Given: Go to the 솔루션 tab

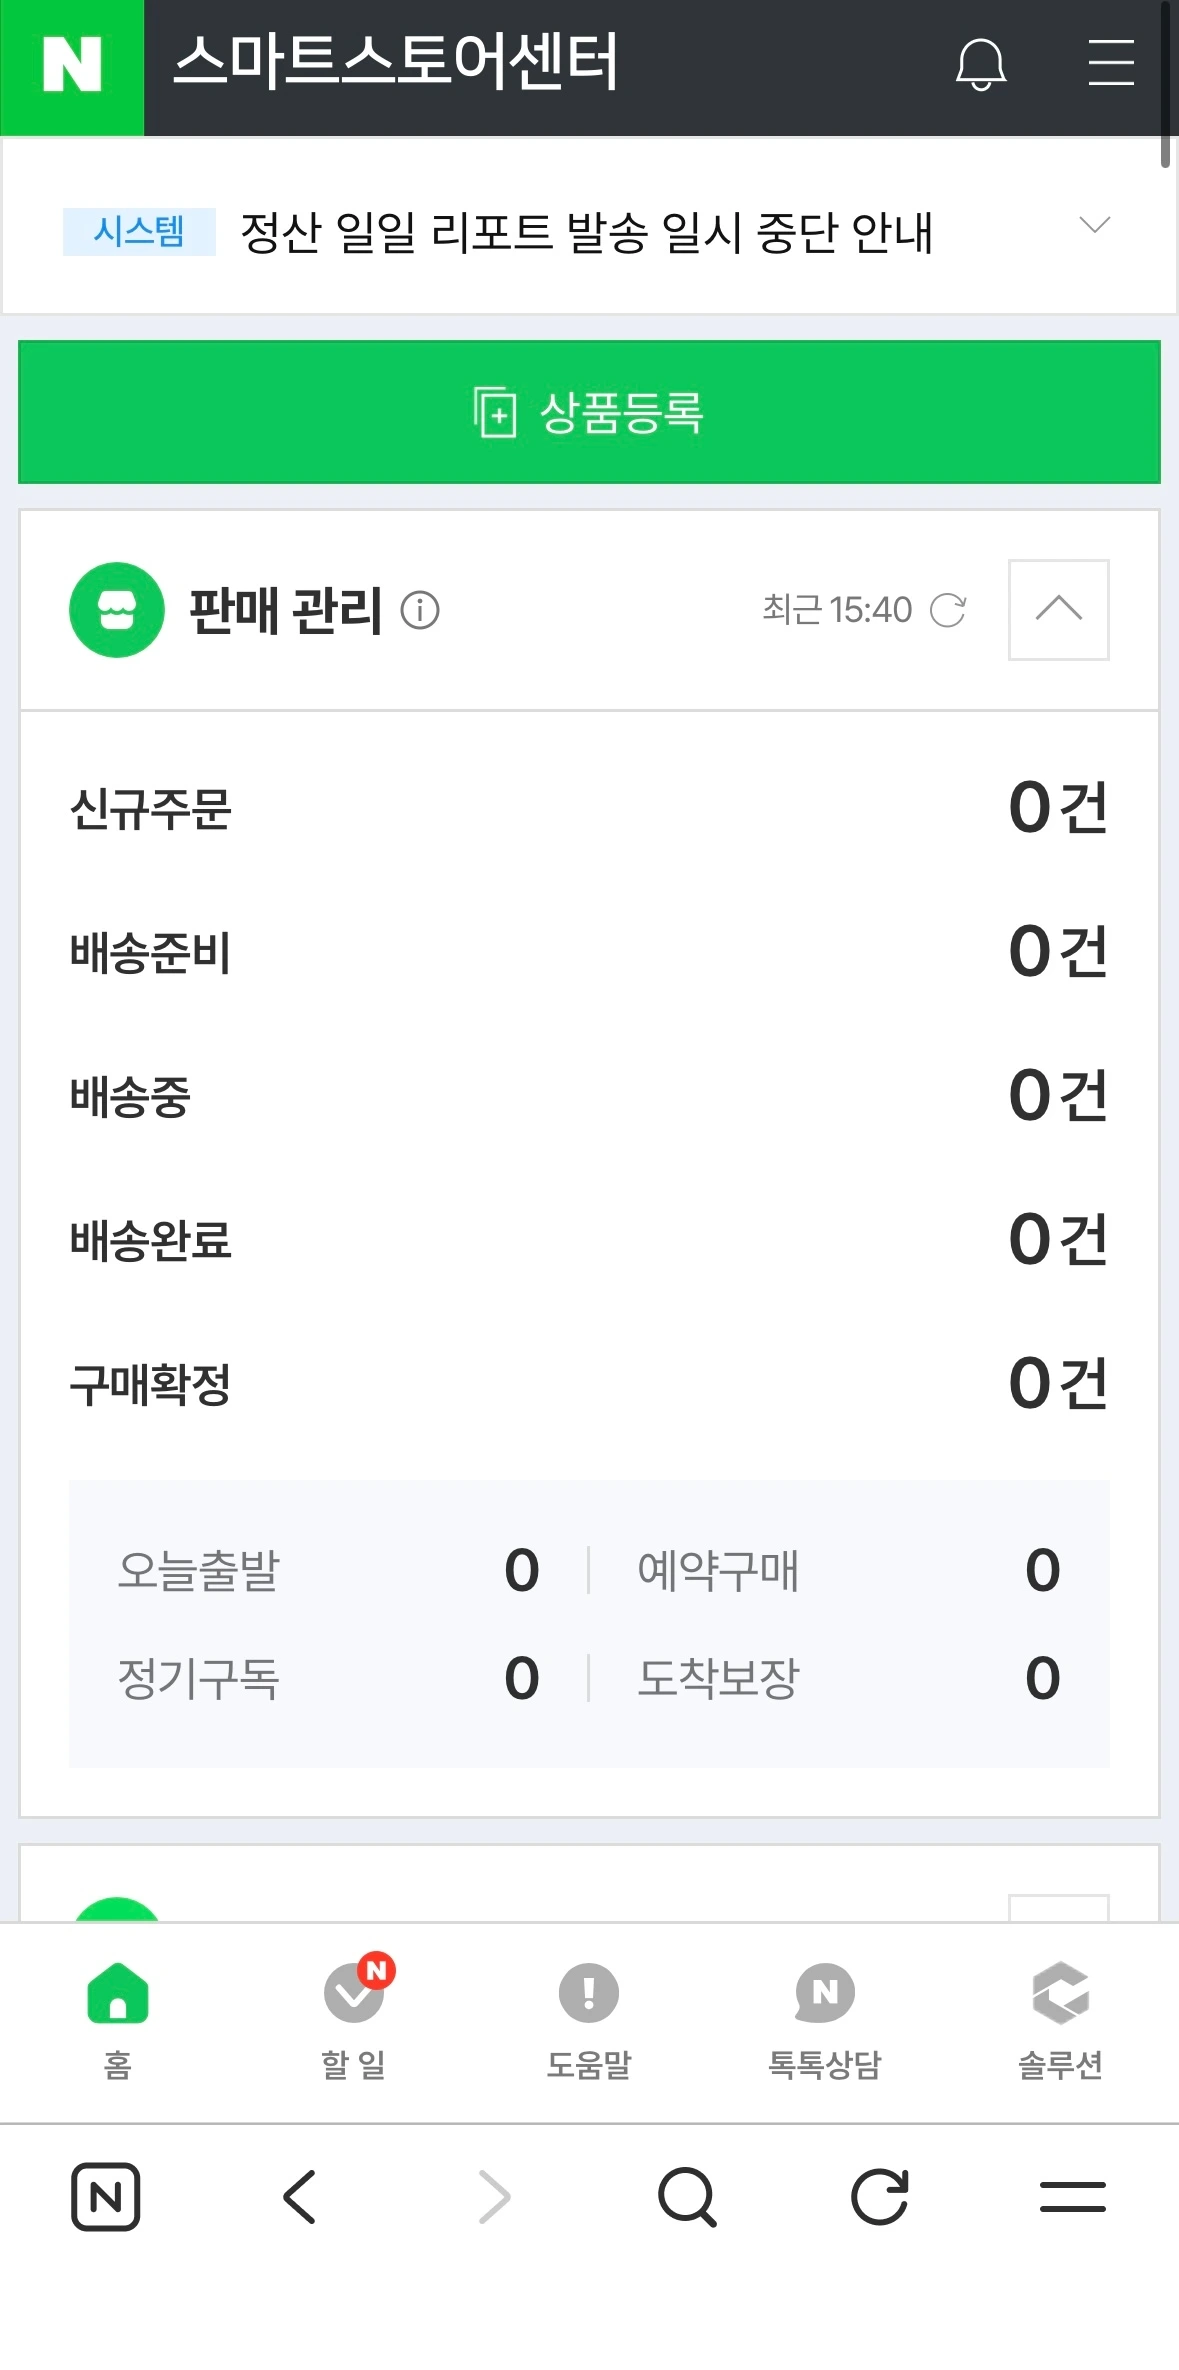Looking at the screenshot, I should (1060, 2017).
